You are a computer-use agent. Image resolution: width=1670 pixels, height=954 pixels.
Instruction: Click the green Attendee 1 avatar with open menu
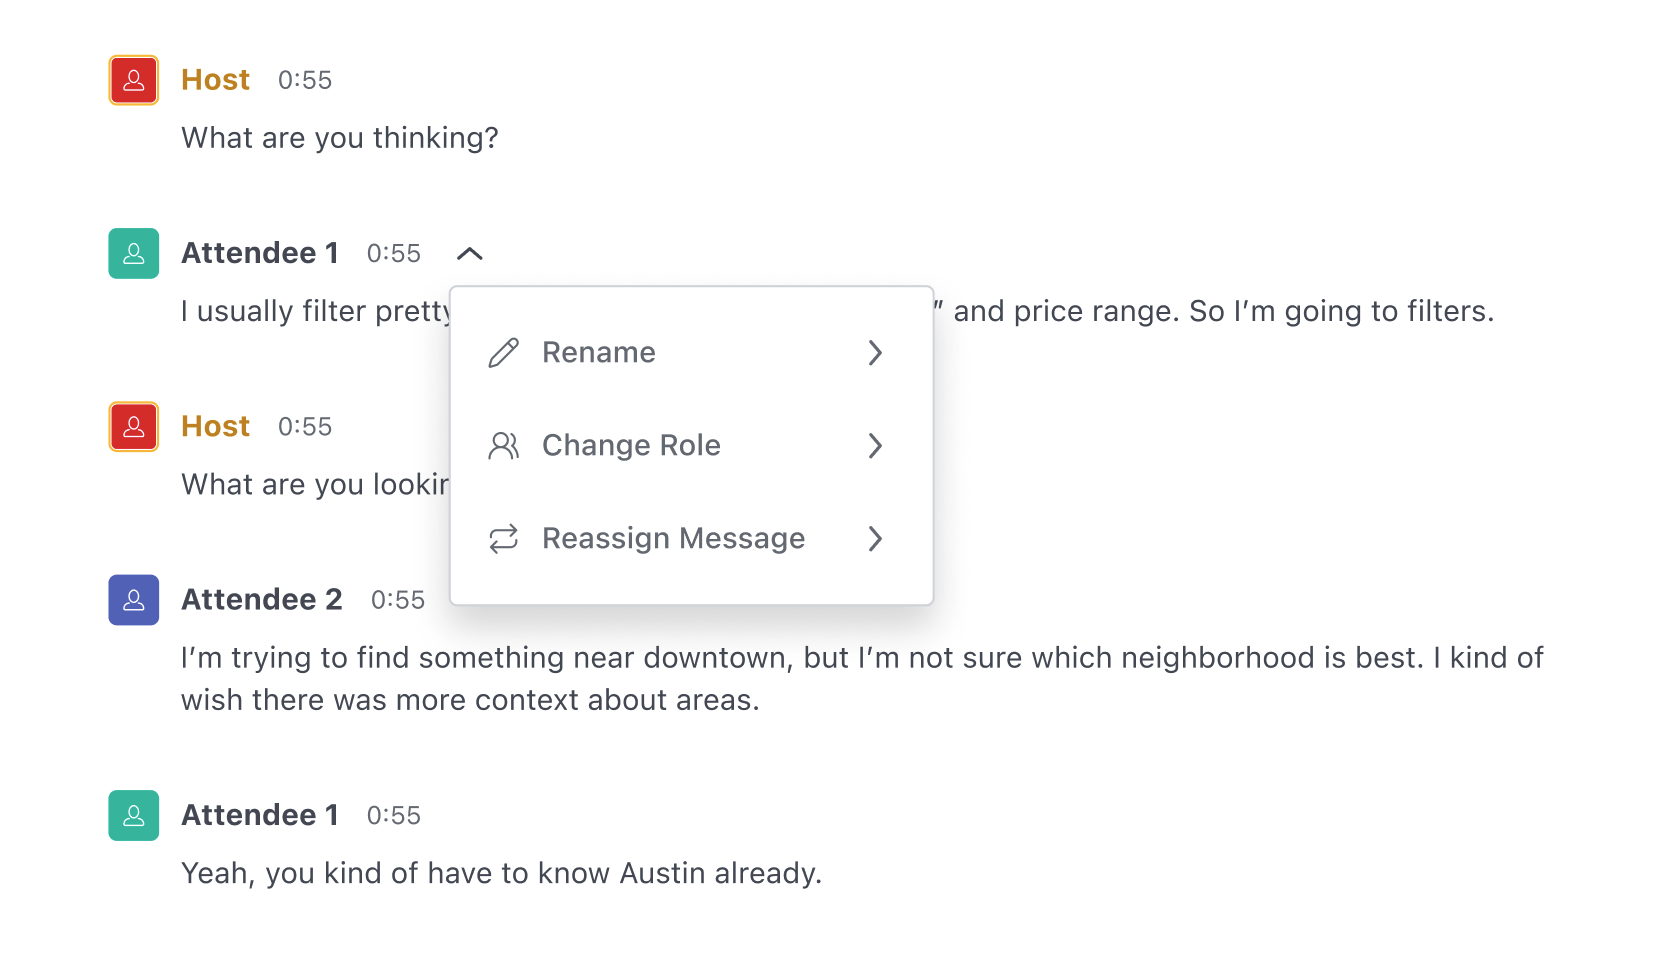(x=134, y=253)
